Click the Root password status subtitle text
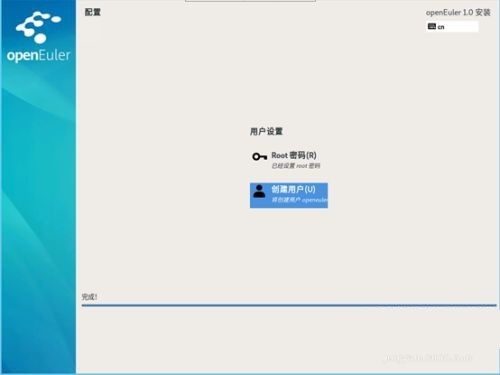The image size is (500, 375). pos(296,166)
